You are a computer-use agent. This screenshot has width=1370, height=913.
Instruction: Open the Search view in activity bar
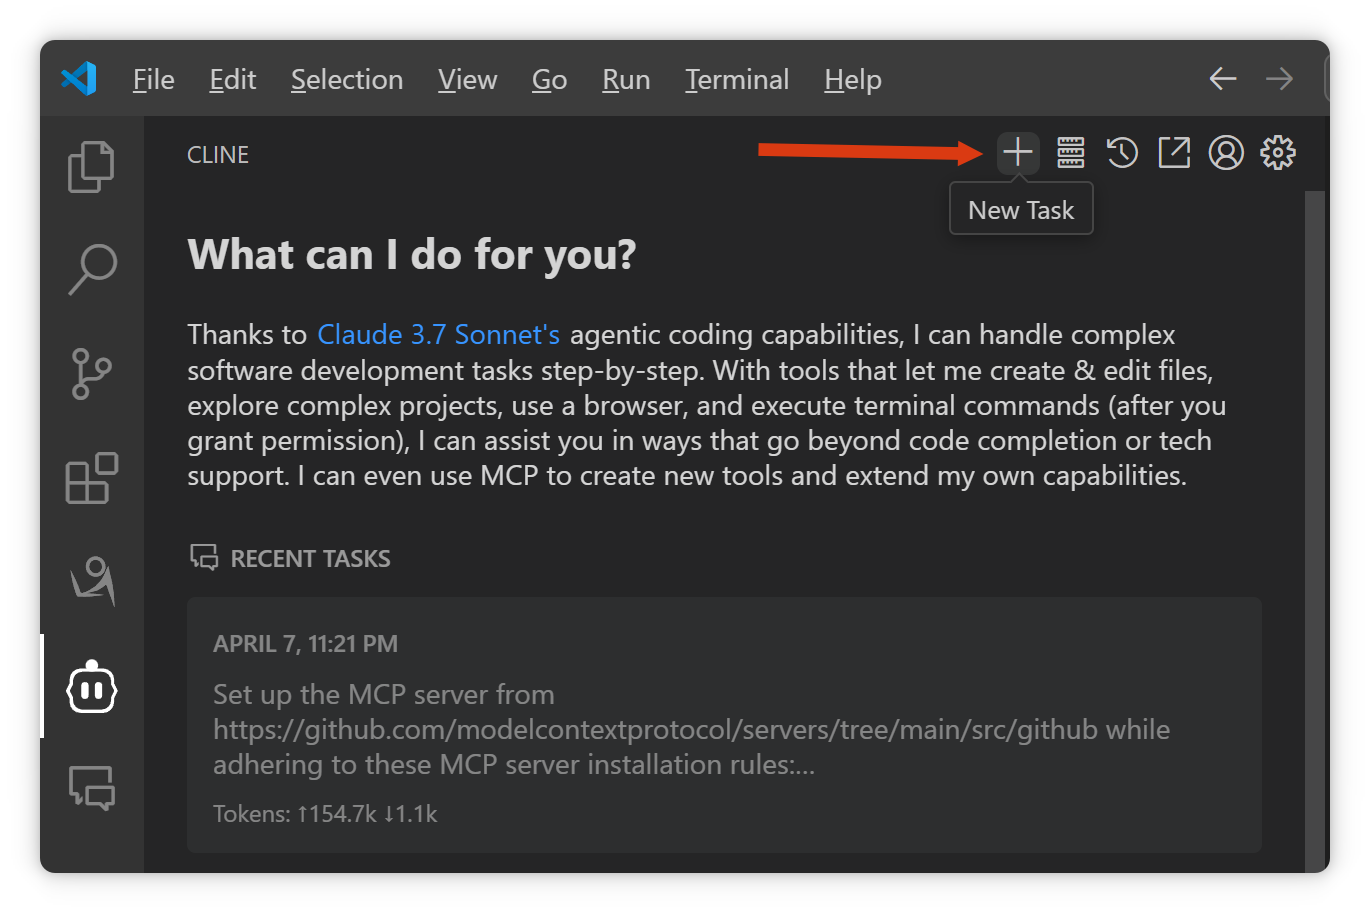coord(92,269)
